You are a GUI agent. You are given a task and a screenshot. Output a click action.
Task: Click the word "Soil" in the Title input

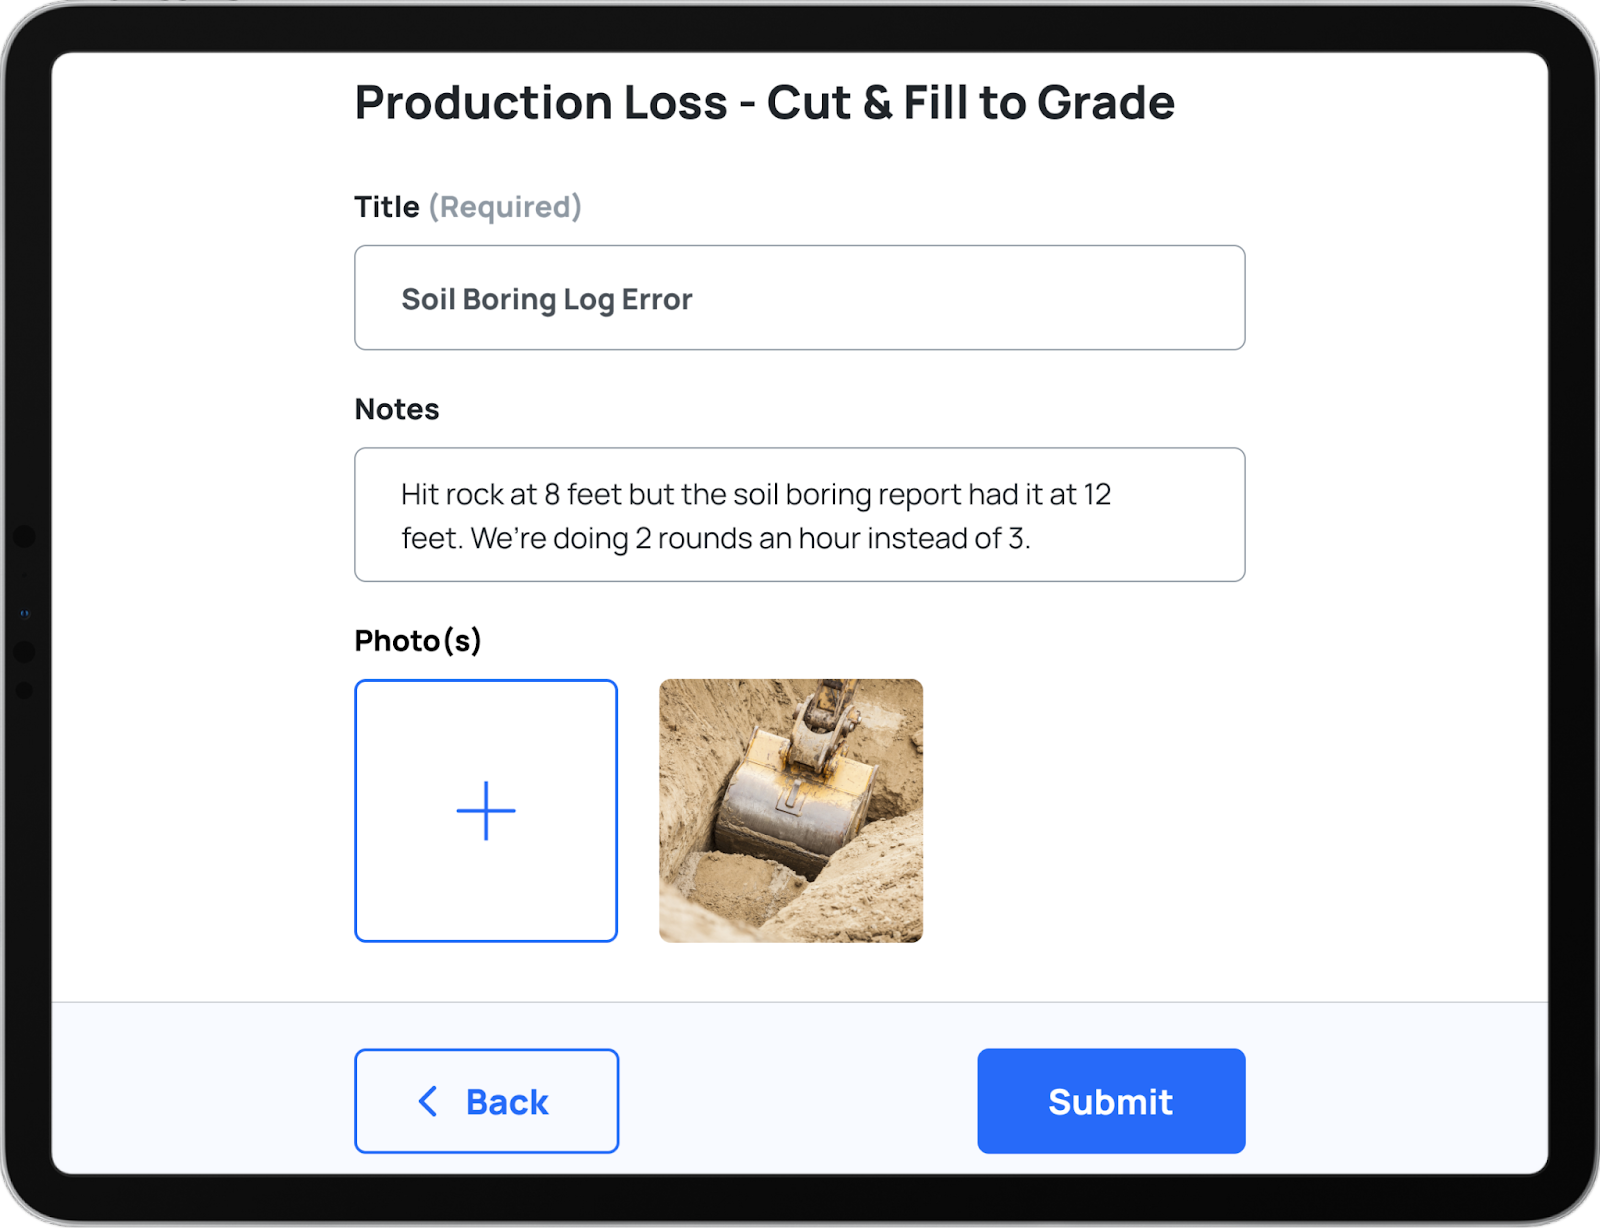(428, 299)
